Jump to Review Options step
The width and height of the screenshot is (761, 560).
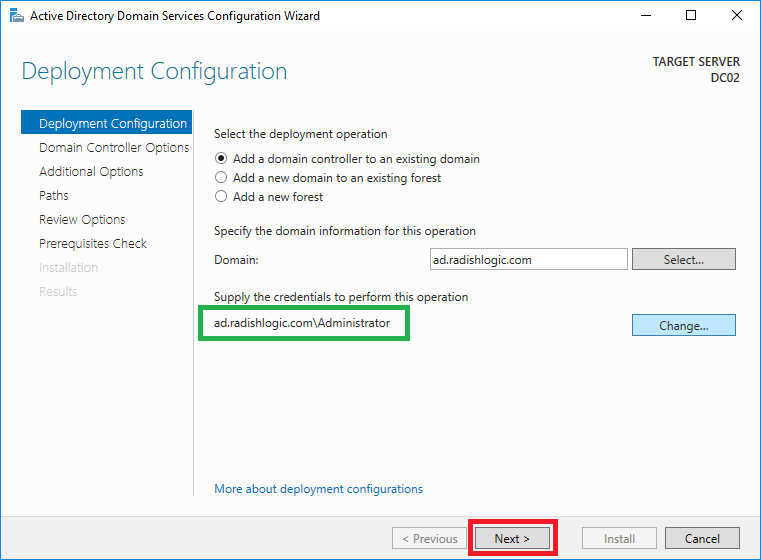[x=82, y=220]
